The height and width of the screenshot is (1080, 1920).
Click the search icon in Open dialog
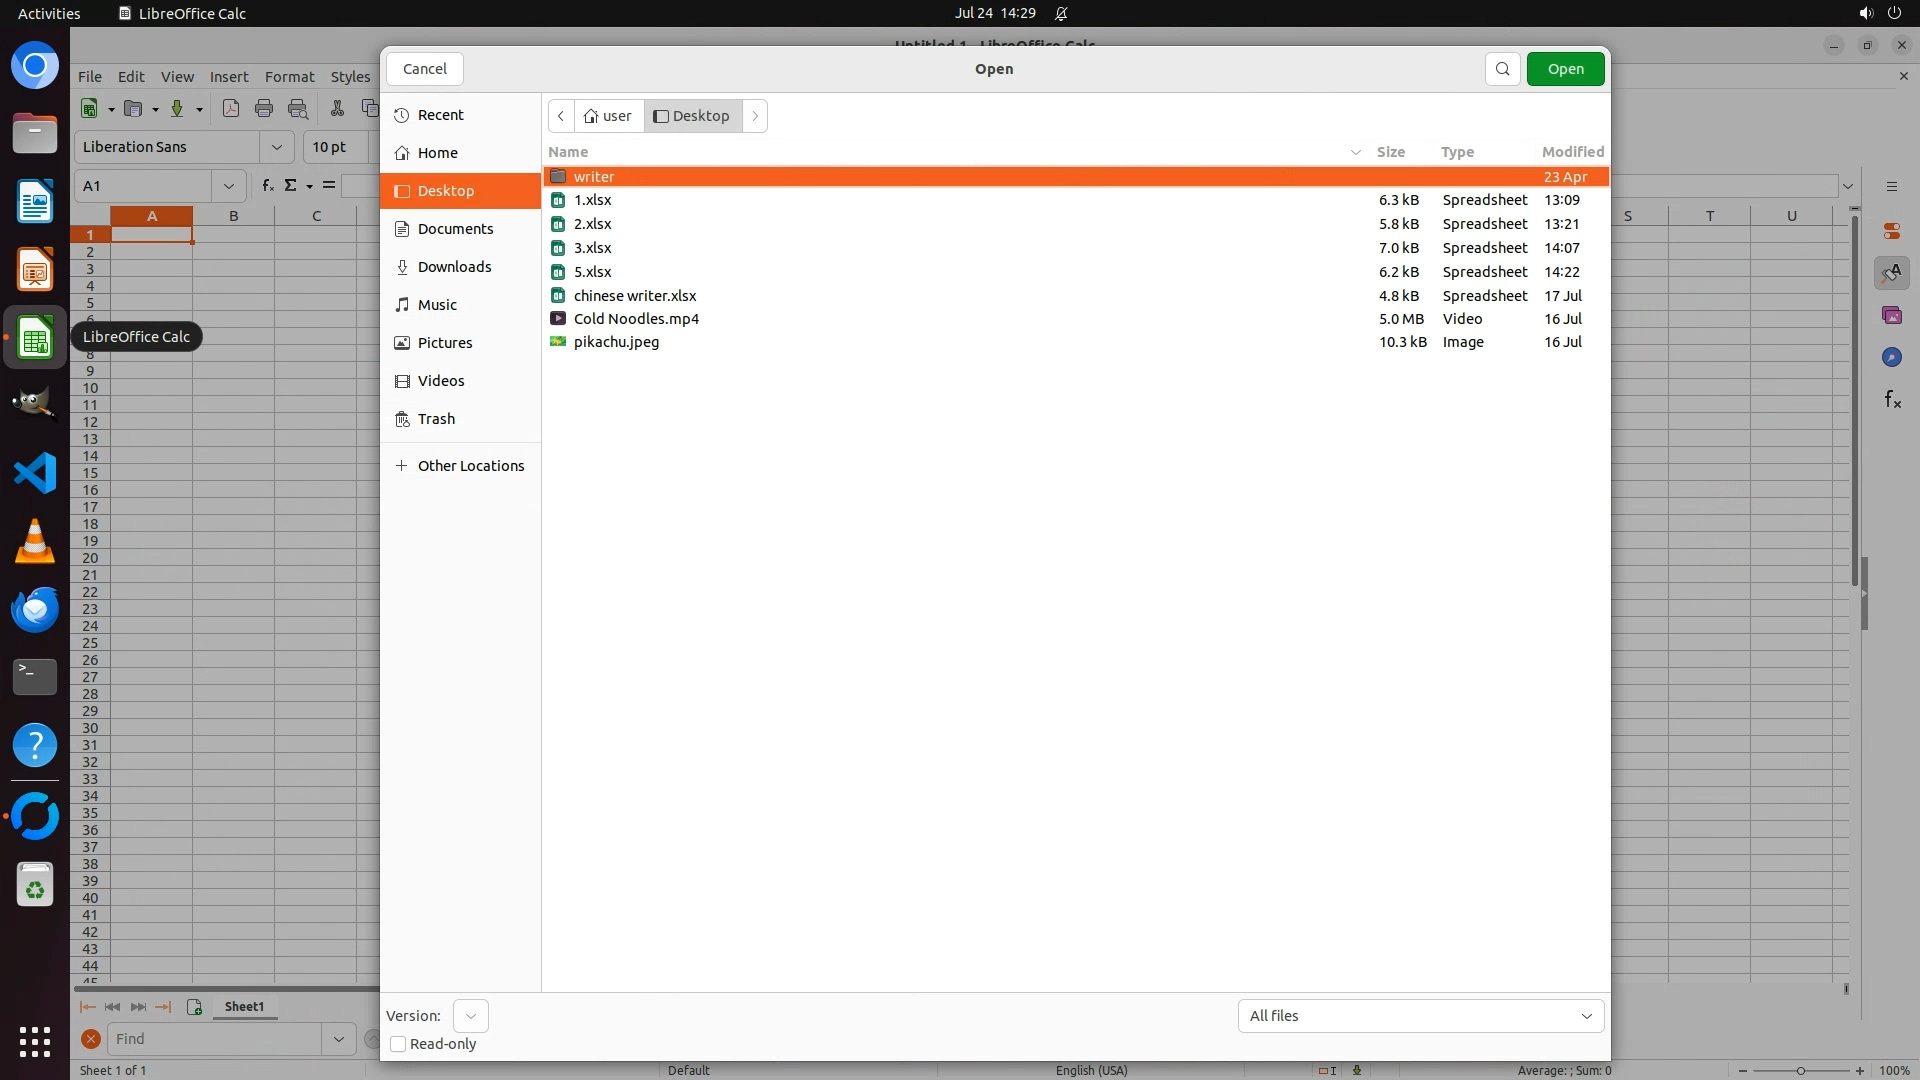[1502, 69]
